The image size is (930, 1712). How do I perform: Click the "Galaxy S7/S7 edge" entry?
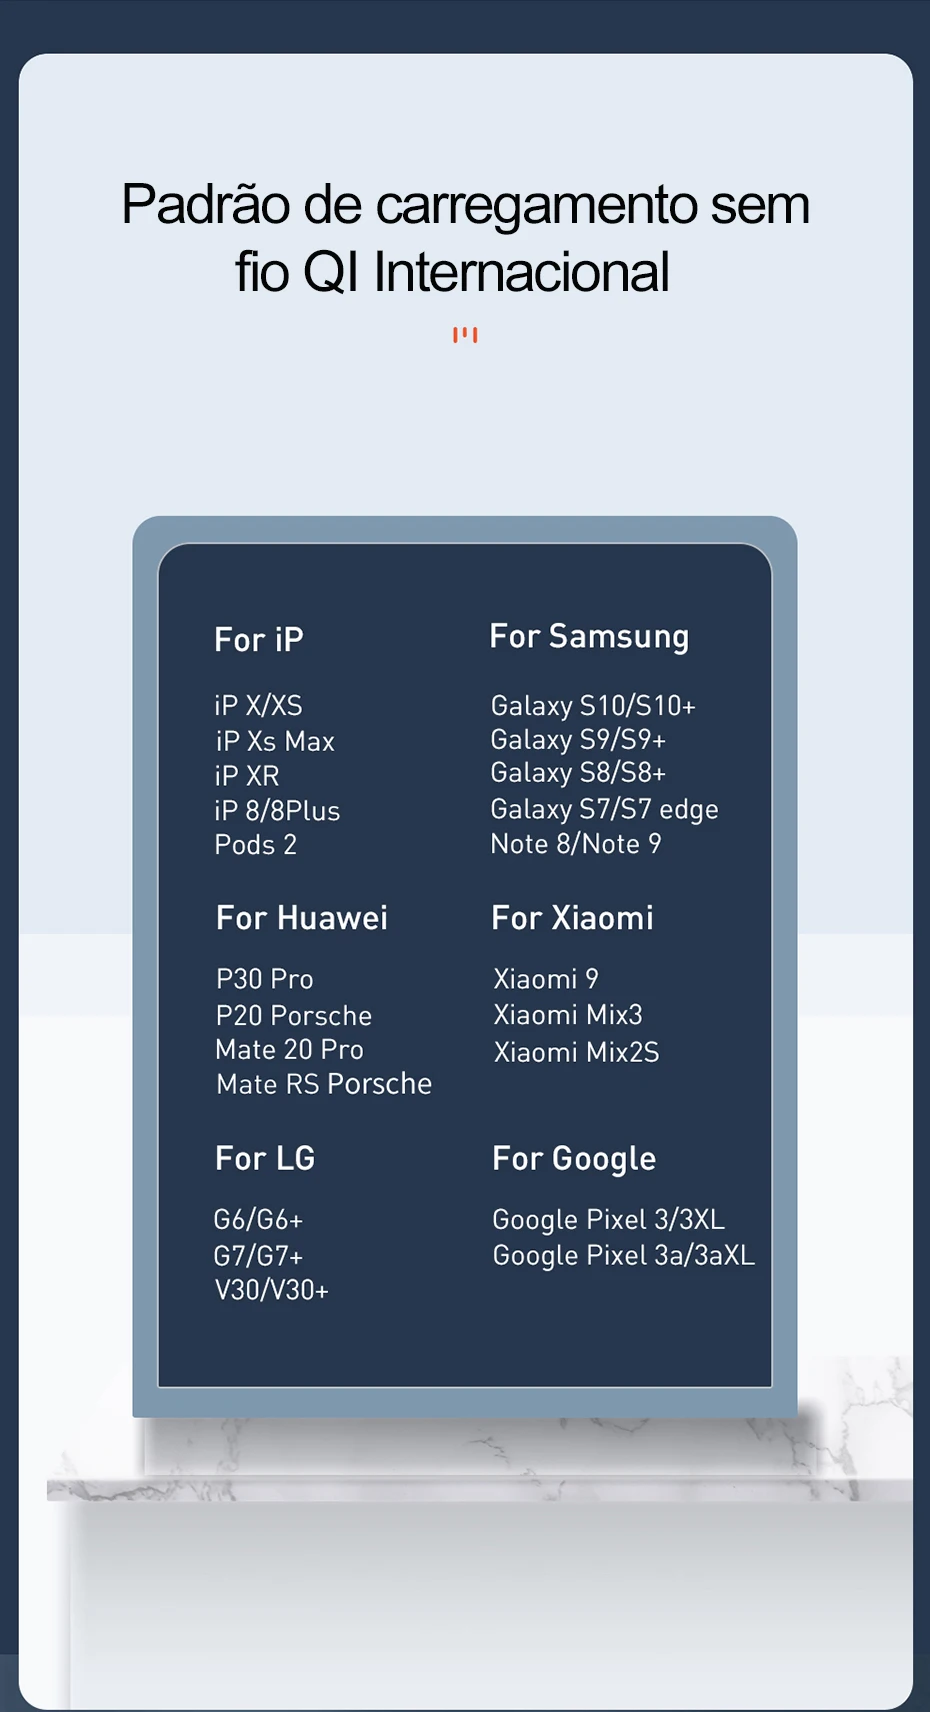pos(604,809)
